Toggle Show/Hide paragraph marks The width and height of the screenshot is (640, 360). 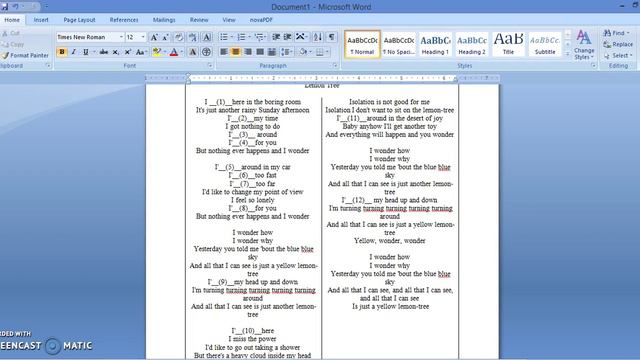(x=332, y=37)
